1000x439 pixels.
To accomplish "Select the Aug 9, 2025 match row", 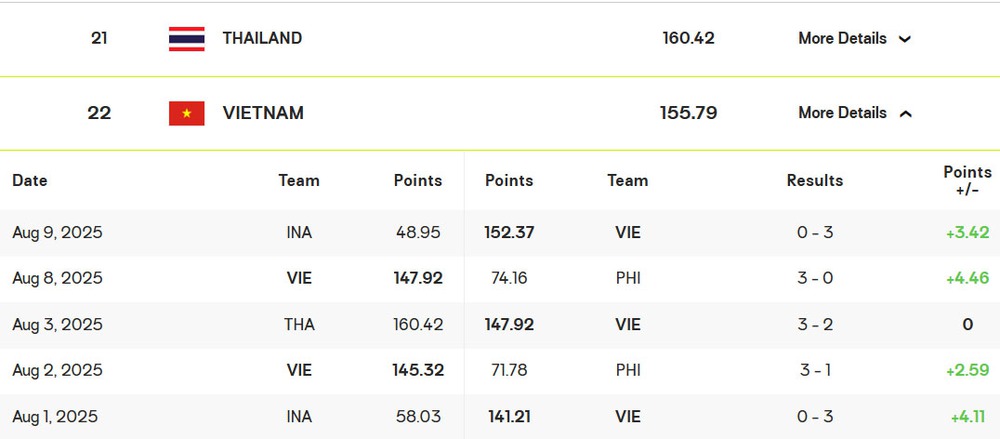I will tap(500, 233).
